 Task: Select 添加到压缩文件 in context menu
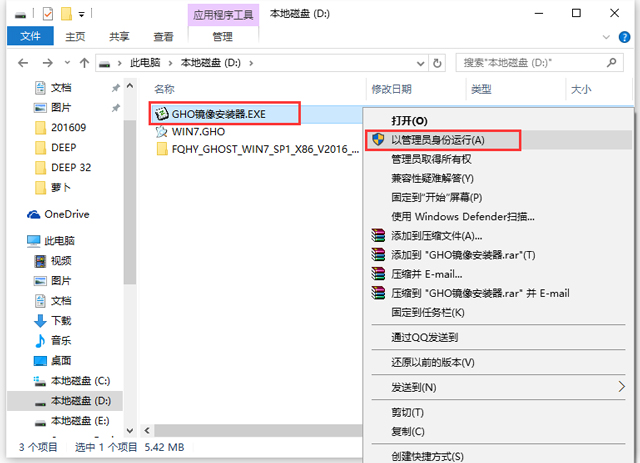436,236
